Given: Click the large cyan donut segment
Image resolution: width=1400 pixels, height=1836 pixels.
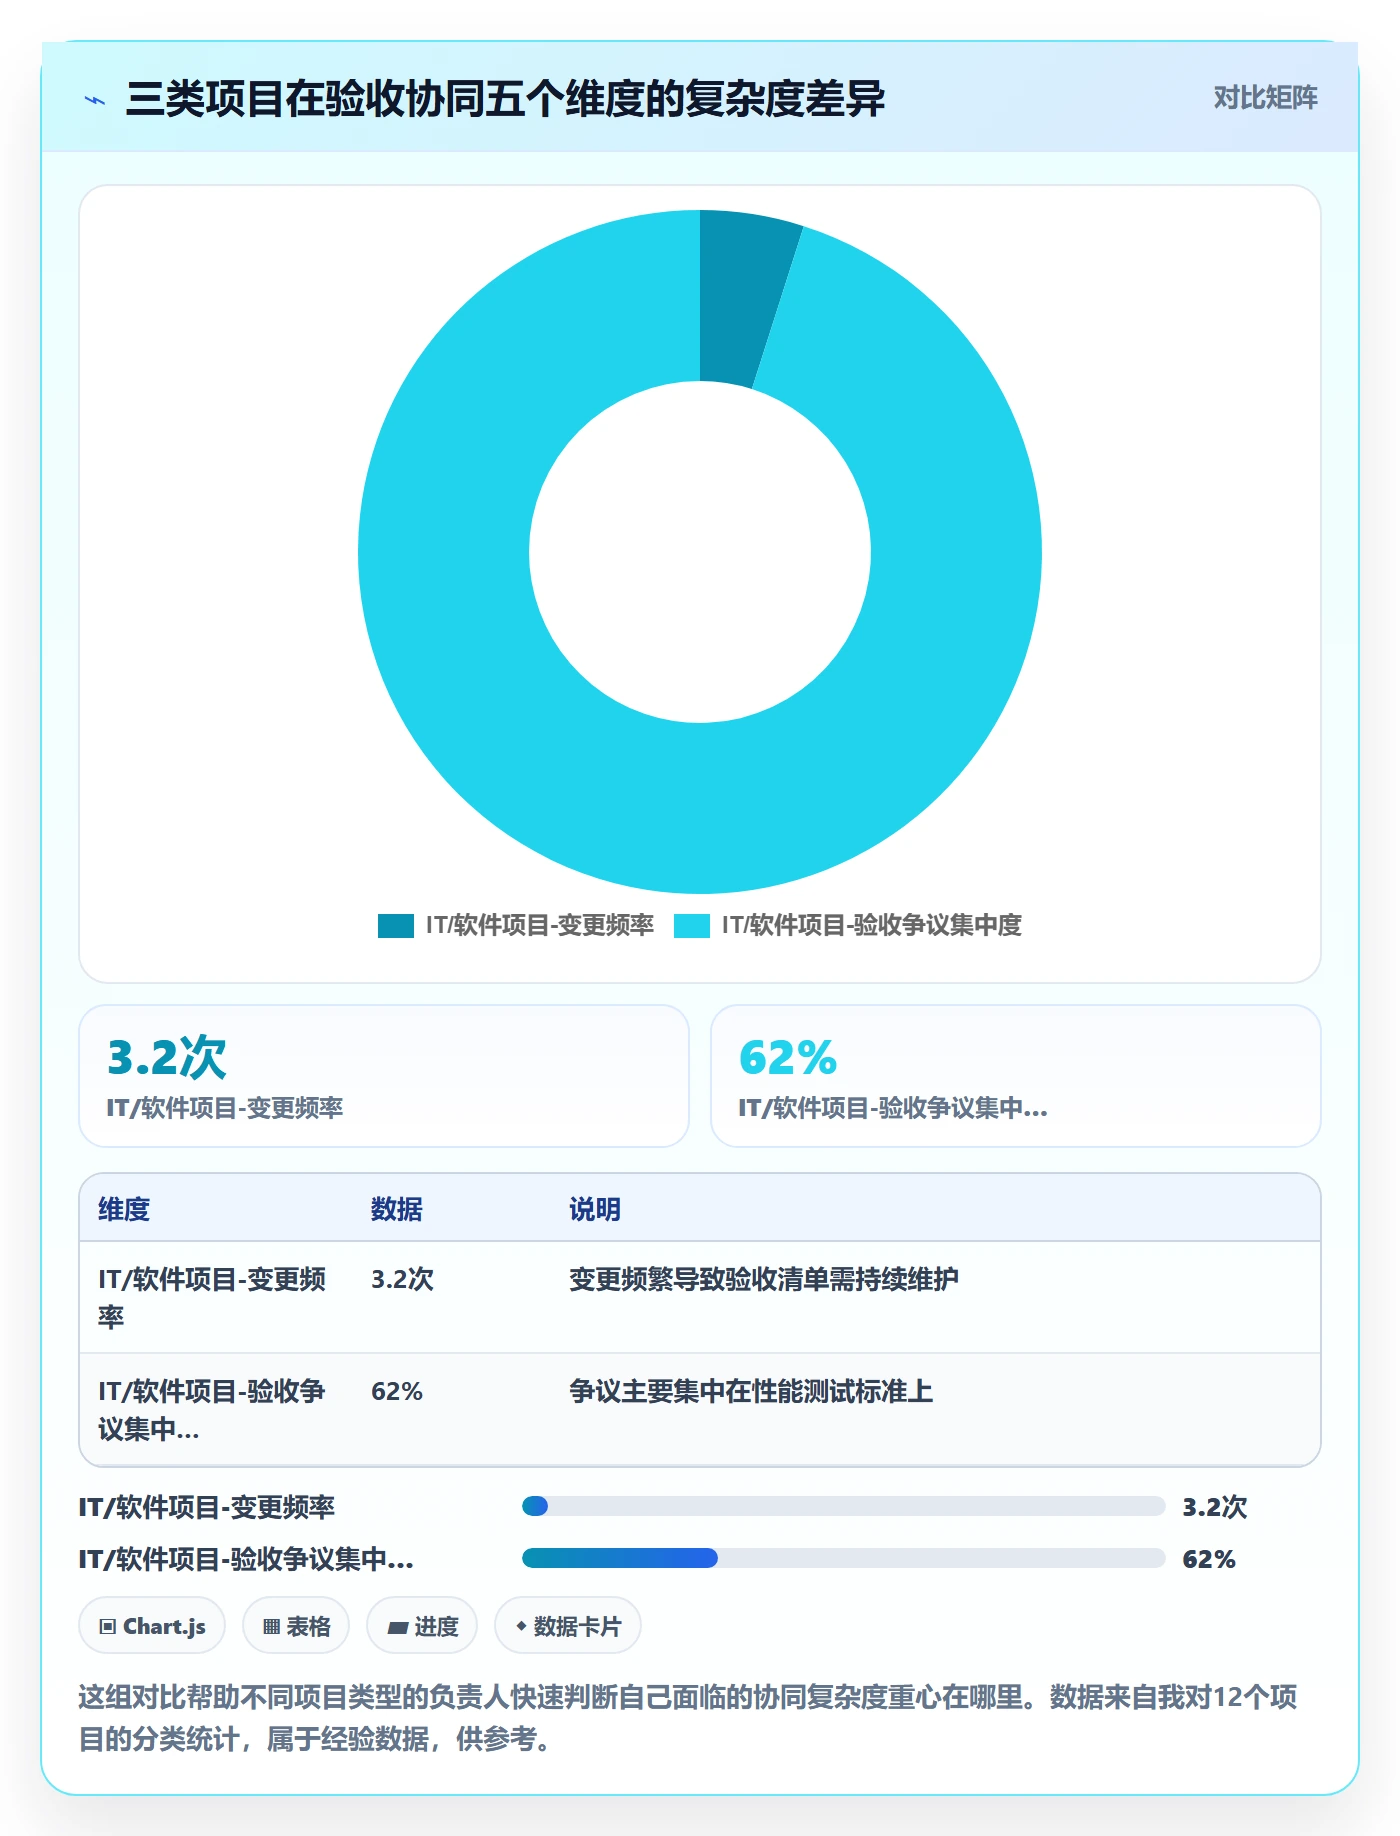Looking at the screenshot, I should click(x=700, y=810).
